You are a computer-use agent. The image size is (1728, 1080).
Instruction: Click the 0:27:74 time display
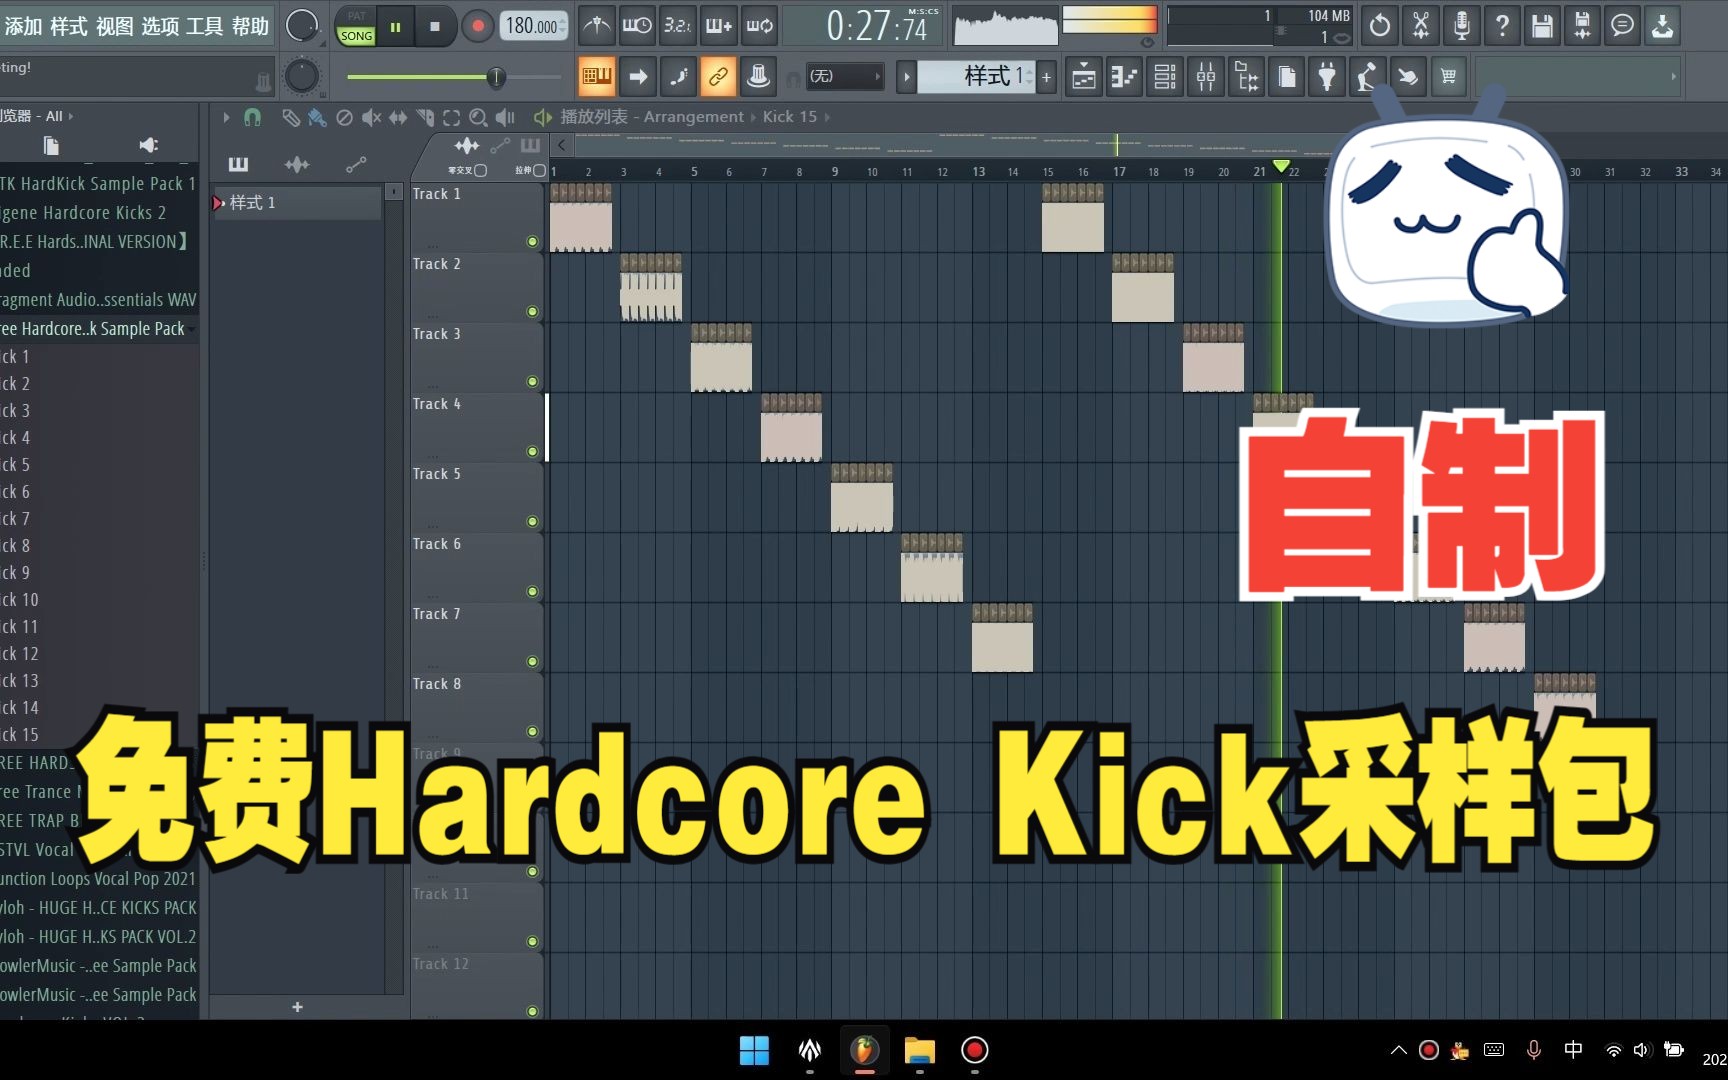(877, 26)
